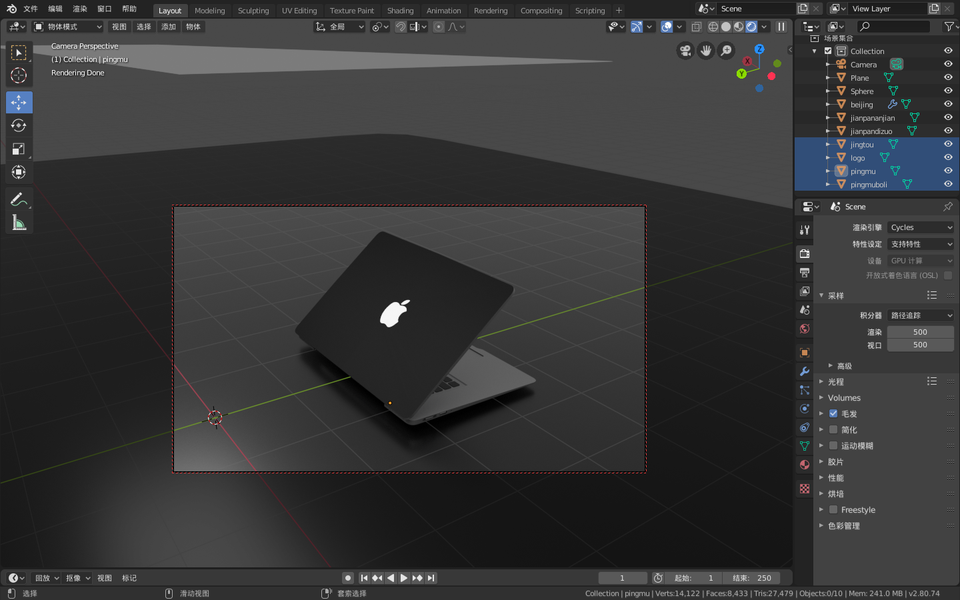
Task: Jump to the last frame
Action: tap(431, 578)
